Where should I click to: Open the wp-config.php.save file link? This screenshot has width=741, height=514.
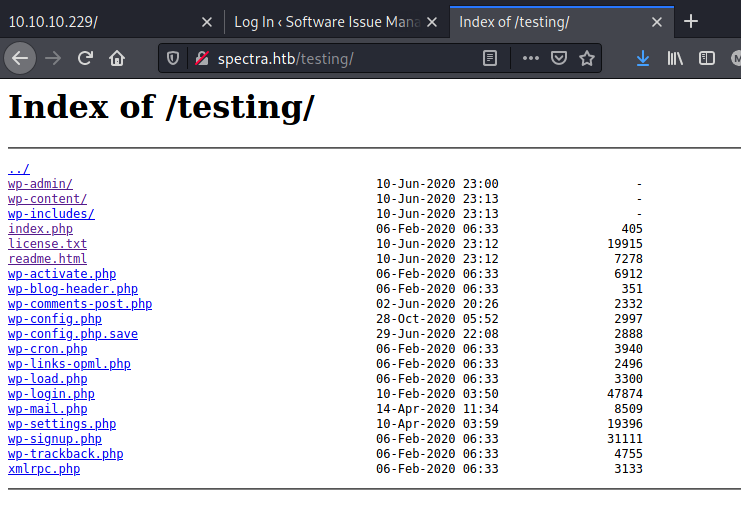[73, 334]
